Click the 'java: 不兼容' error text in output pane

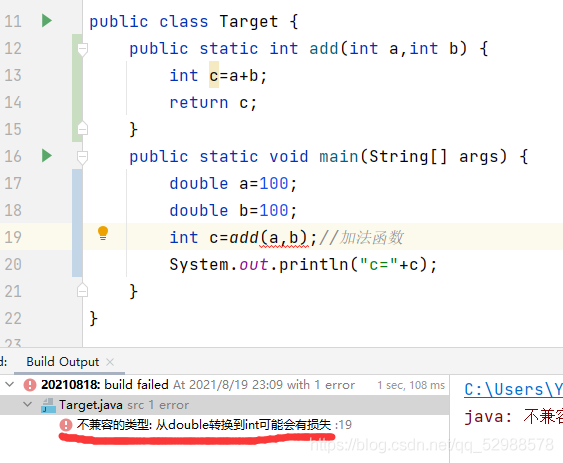[513, 417]
